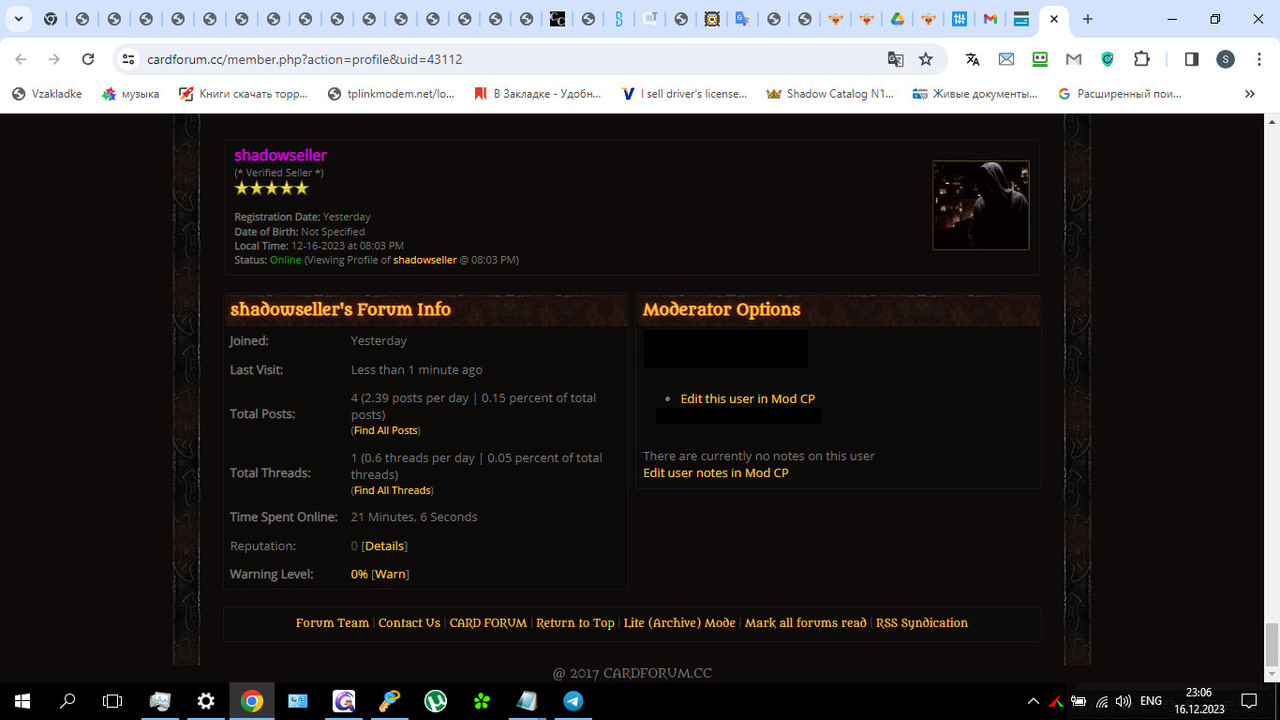The width and height of the screenshot is (1280, 720).
Task: Open uTorrent from the taskbar
Action: tap(436, 701)
